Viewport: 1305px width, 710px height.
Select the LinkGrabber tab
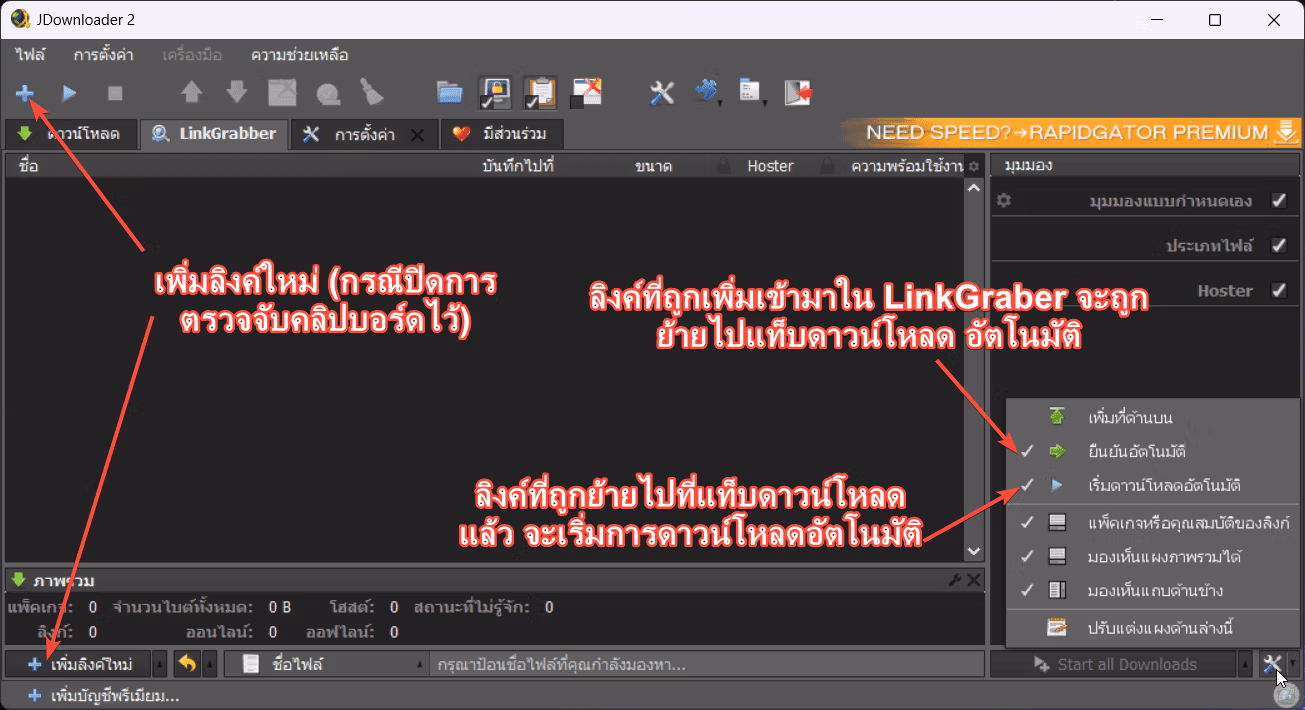point(215,134)
